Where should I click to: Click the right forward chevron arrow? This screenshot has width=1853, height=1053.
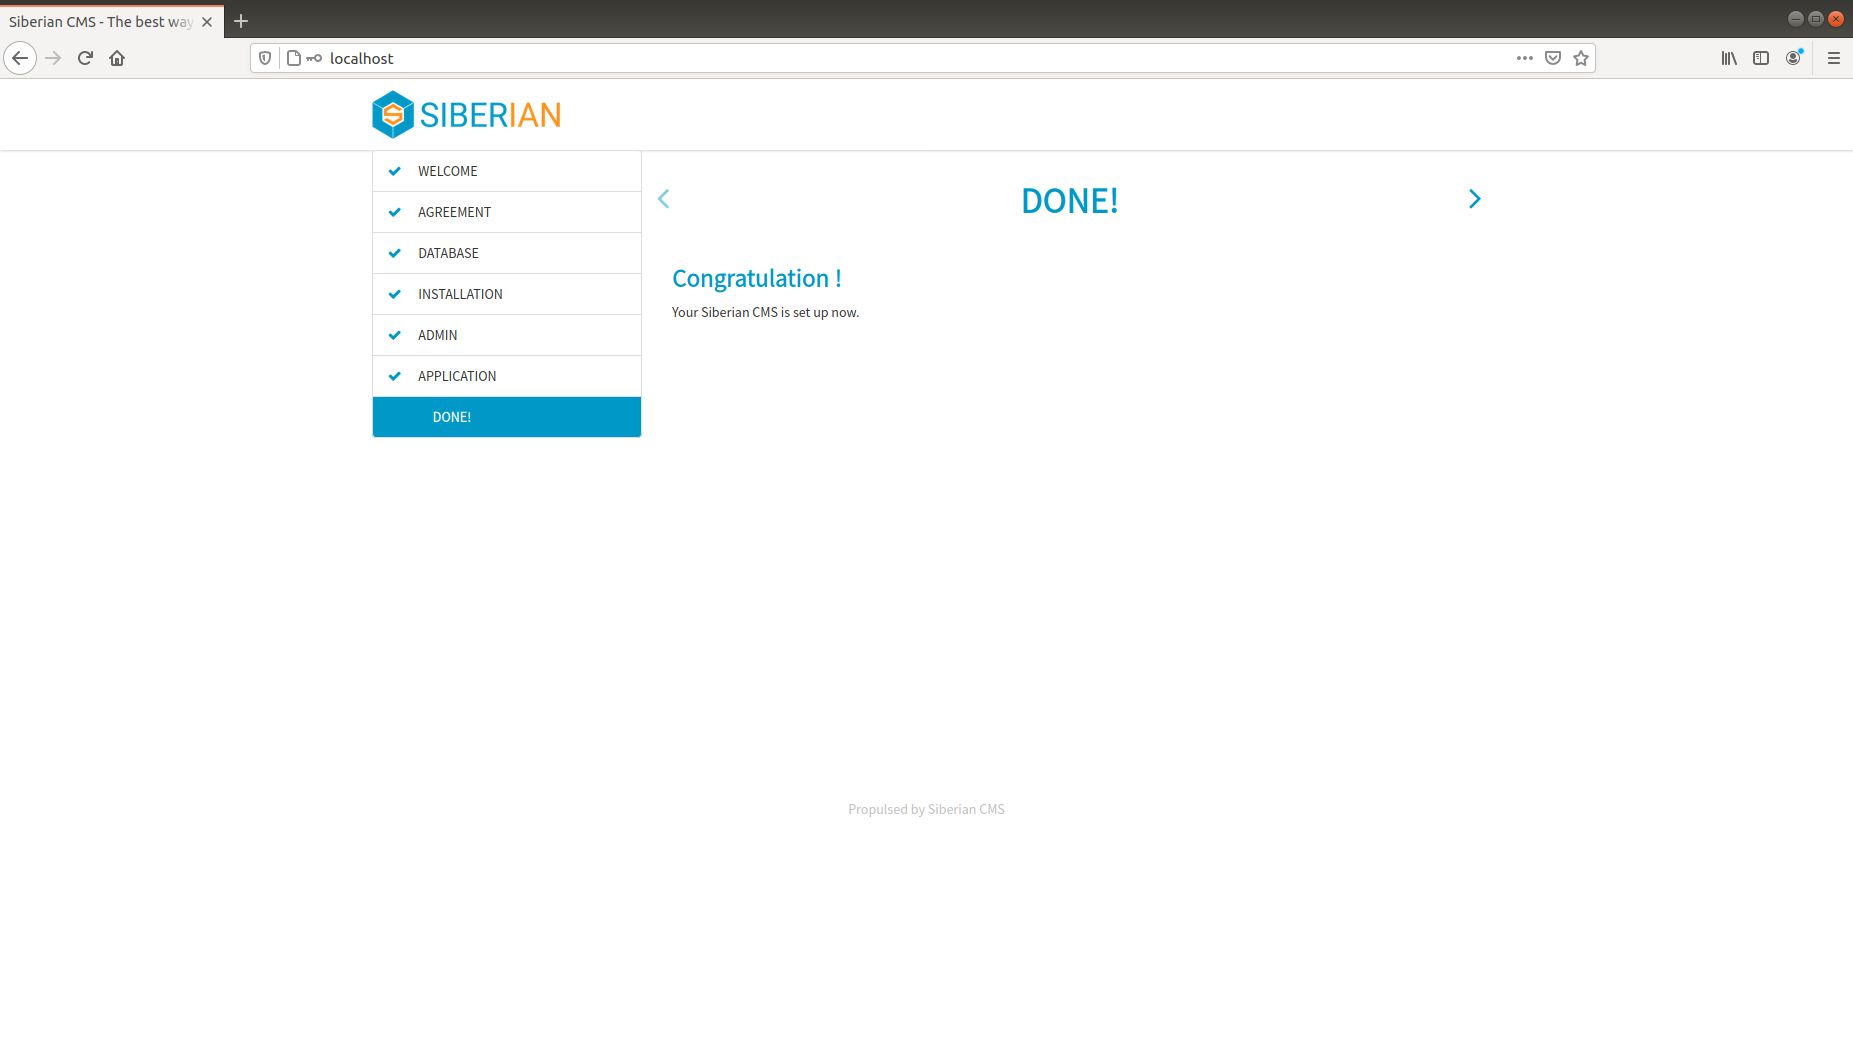pyautogui.click(x=1474, y=199)
